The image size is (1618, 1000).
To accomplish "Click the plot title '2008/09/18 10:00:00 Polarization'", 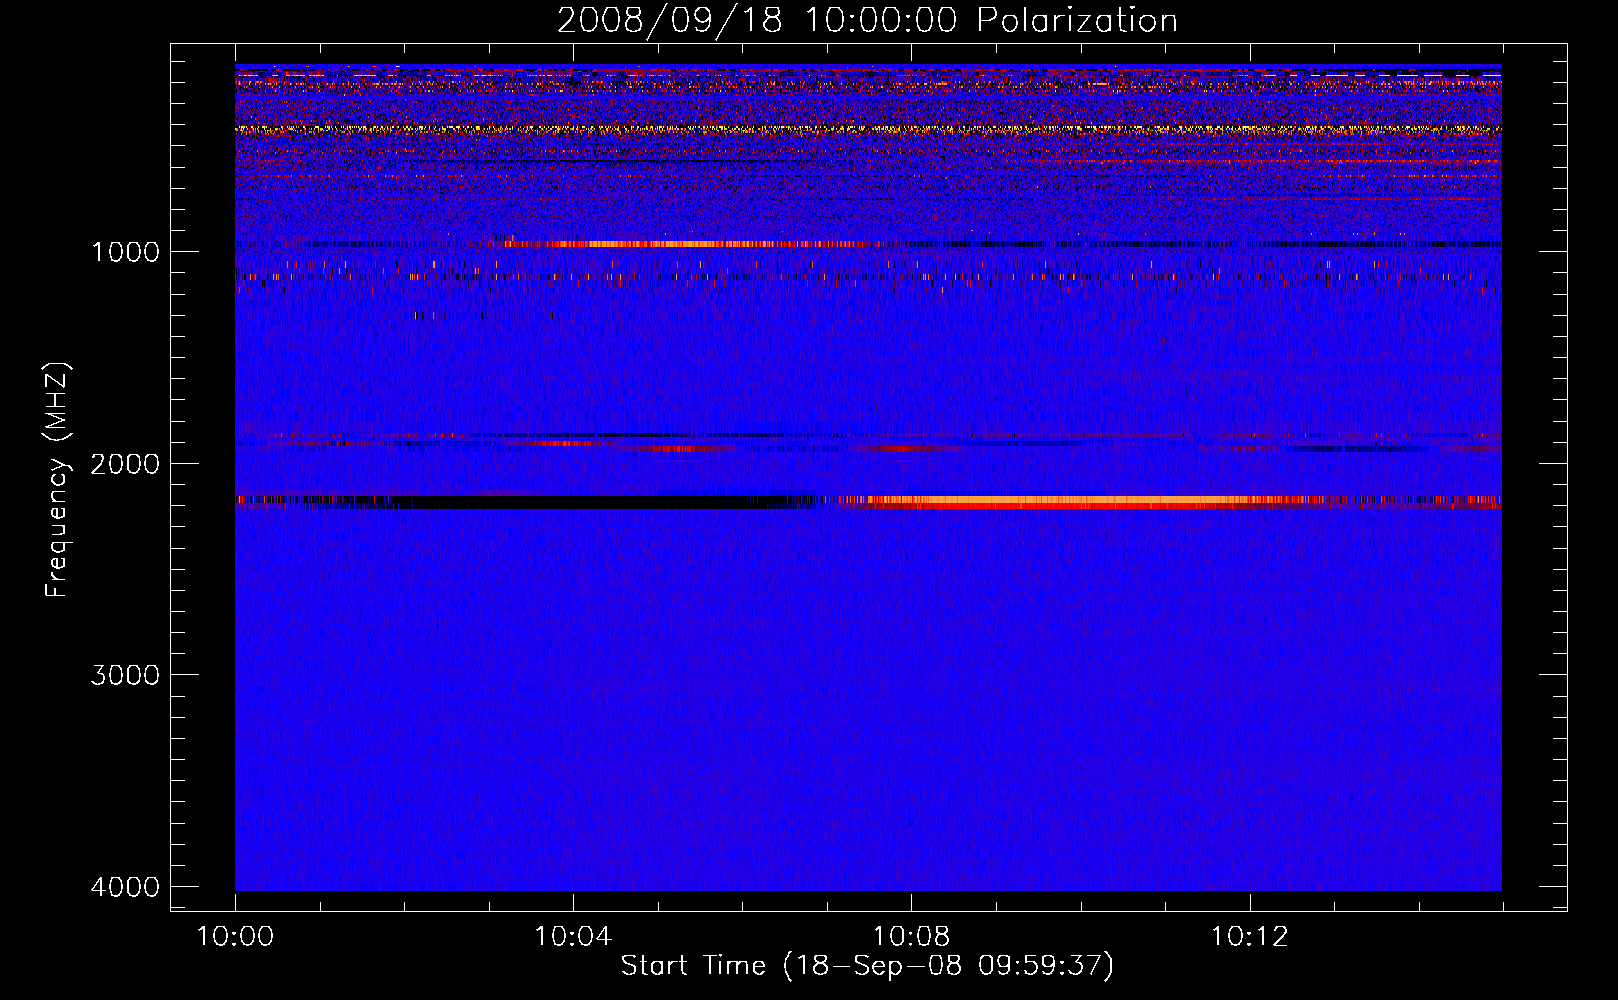I will coord(867,20).
